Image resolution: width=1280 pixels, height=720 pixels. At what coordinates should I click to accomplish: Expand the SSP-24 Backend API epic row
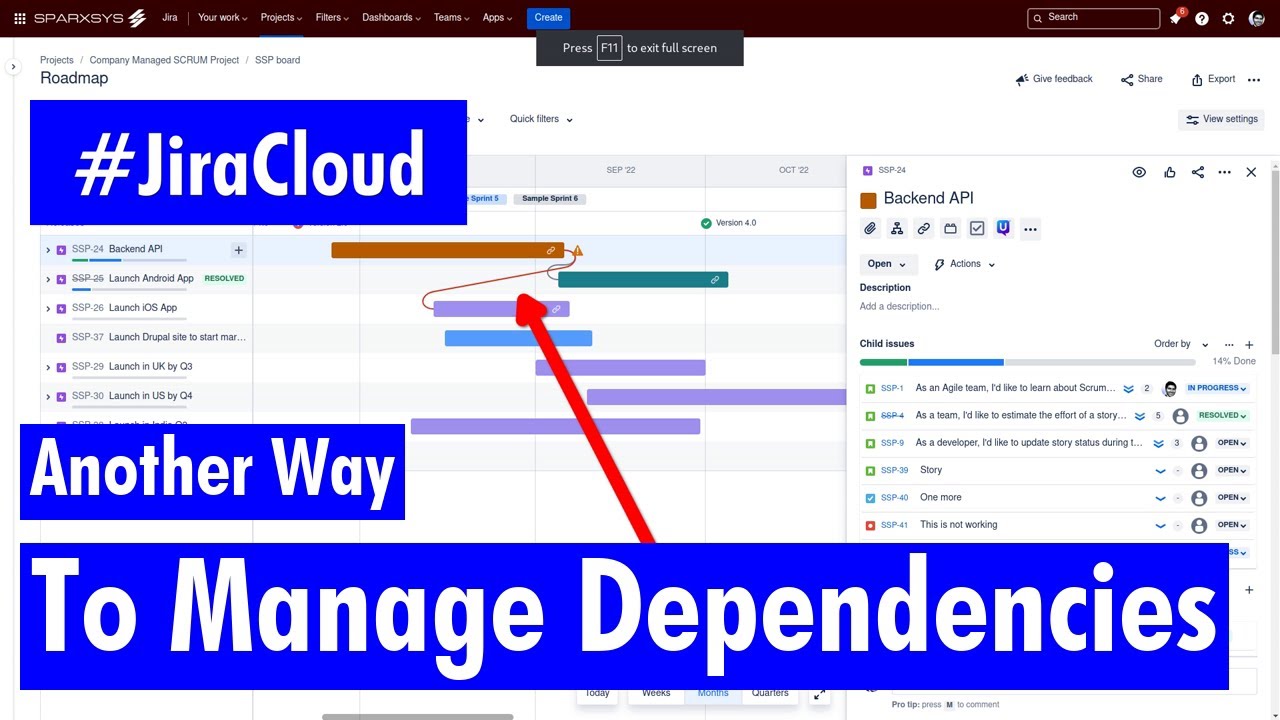click(48, 250)
